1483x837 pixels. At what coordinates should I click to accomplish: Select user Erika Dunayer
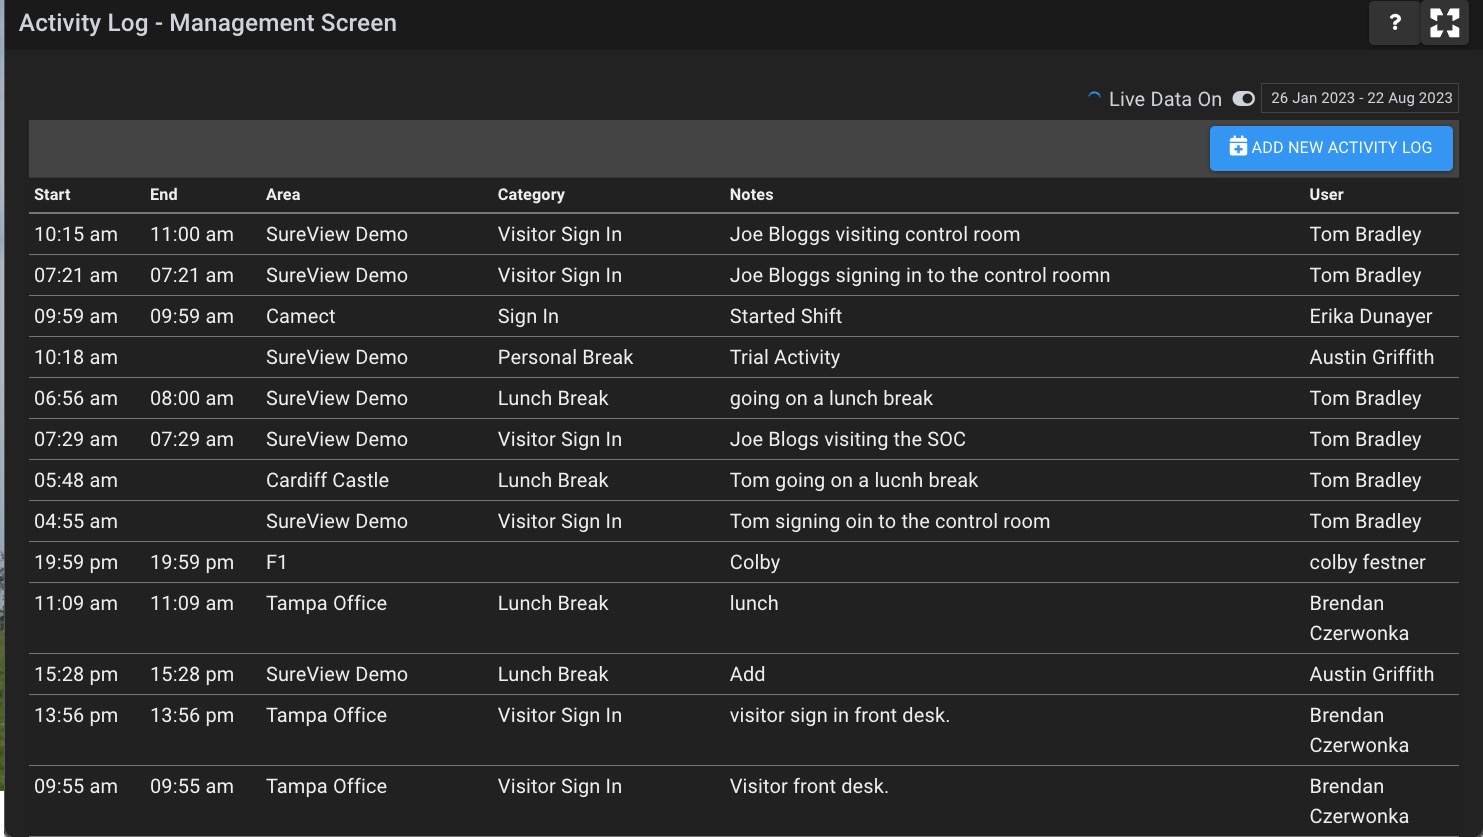[x=1371, y=316]
